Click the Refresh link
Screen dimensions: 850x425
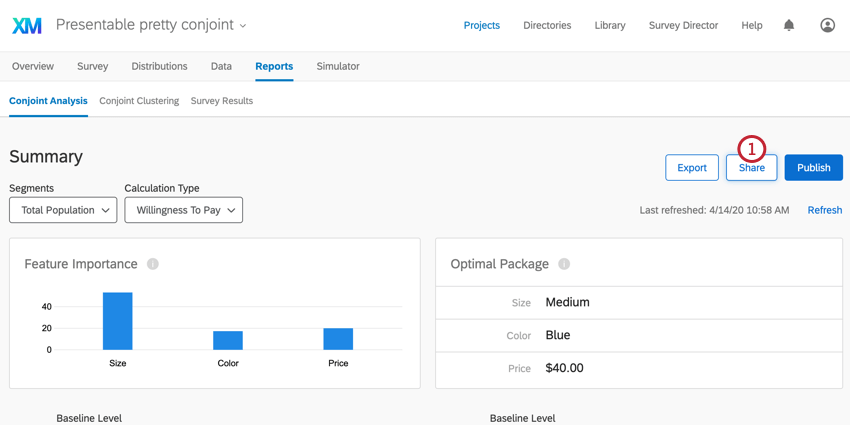(825, 210)
